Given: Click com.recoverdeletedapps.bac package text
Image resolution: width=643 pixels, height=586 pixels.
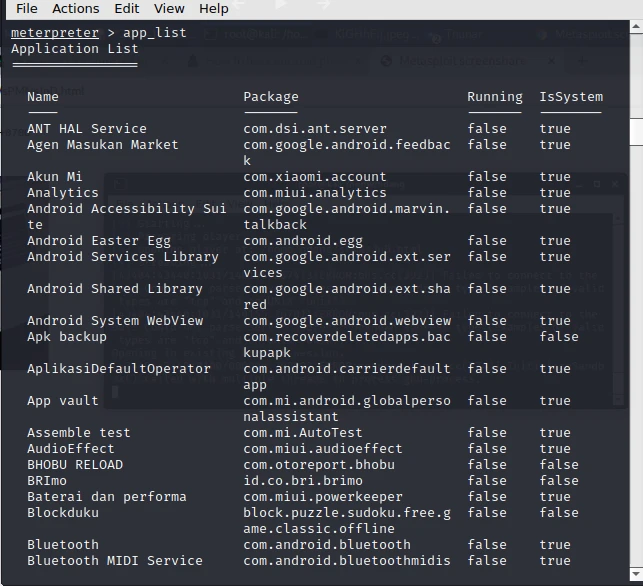Looking at the screenshot, I should click(x=347, y=337).
